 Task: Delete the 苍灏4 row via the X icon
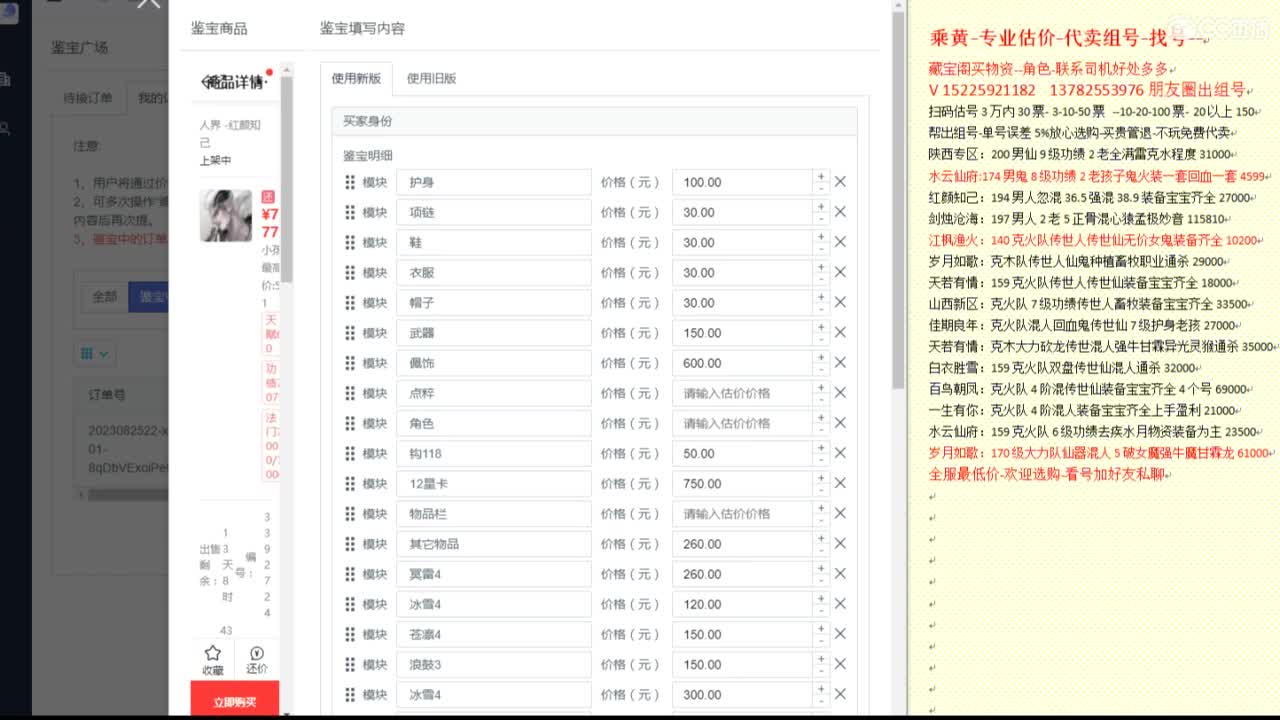(x=840, y=634)
